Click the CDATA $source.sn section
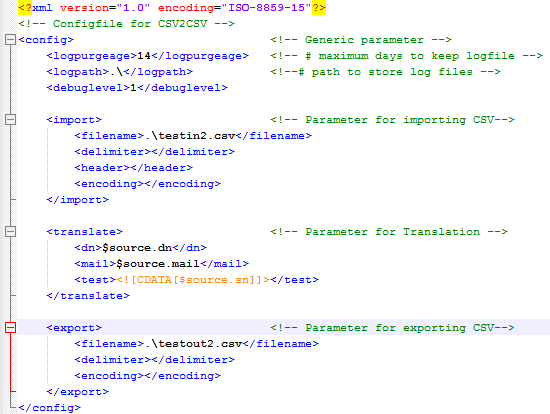Viewport: 550px width, 414px height. (x=193, y=280)
